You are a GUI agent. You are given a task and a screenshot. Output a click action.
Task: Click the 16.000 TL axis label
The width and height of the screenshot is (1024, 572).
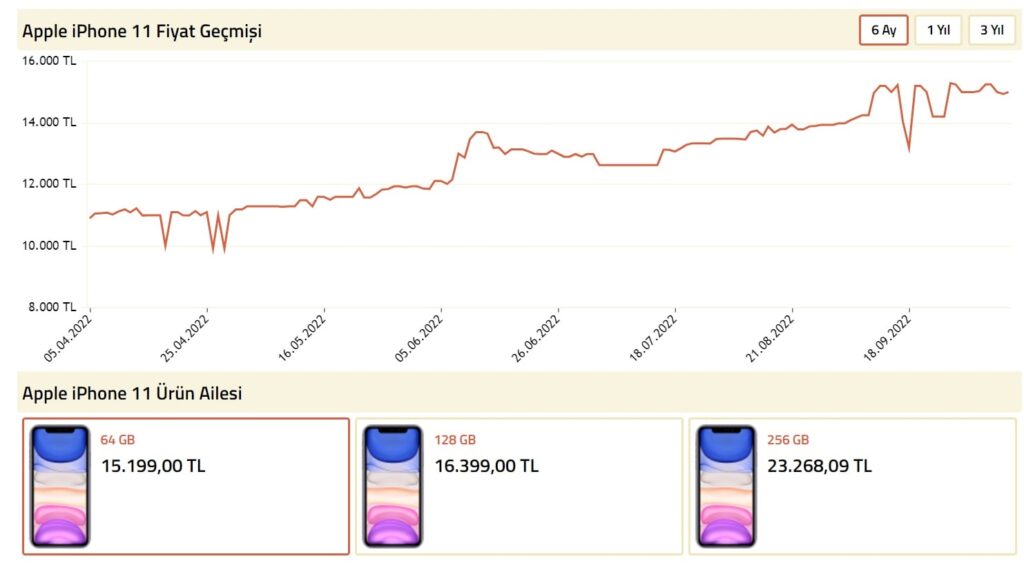[49, 61]
